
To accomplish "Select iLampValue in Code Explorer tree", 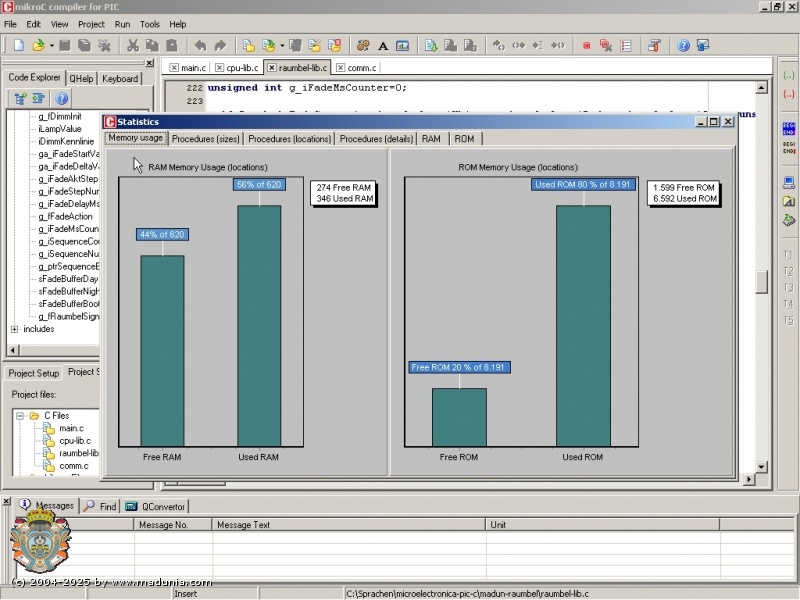I will (60, 129).
